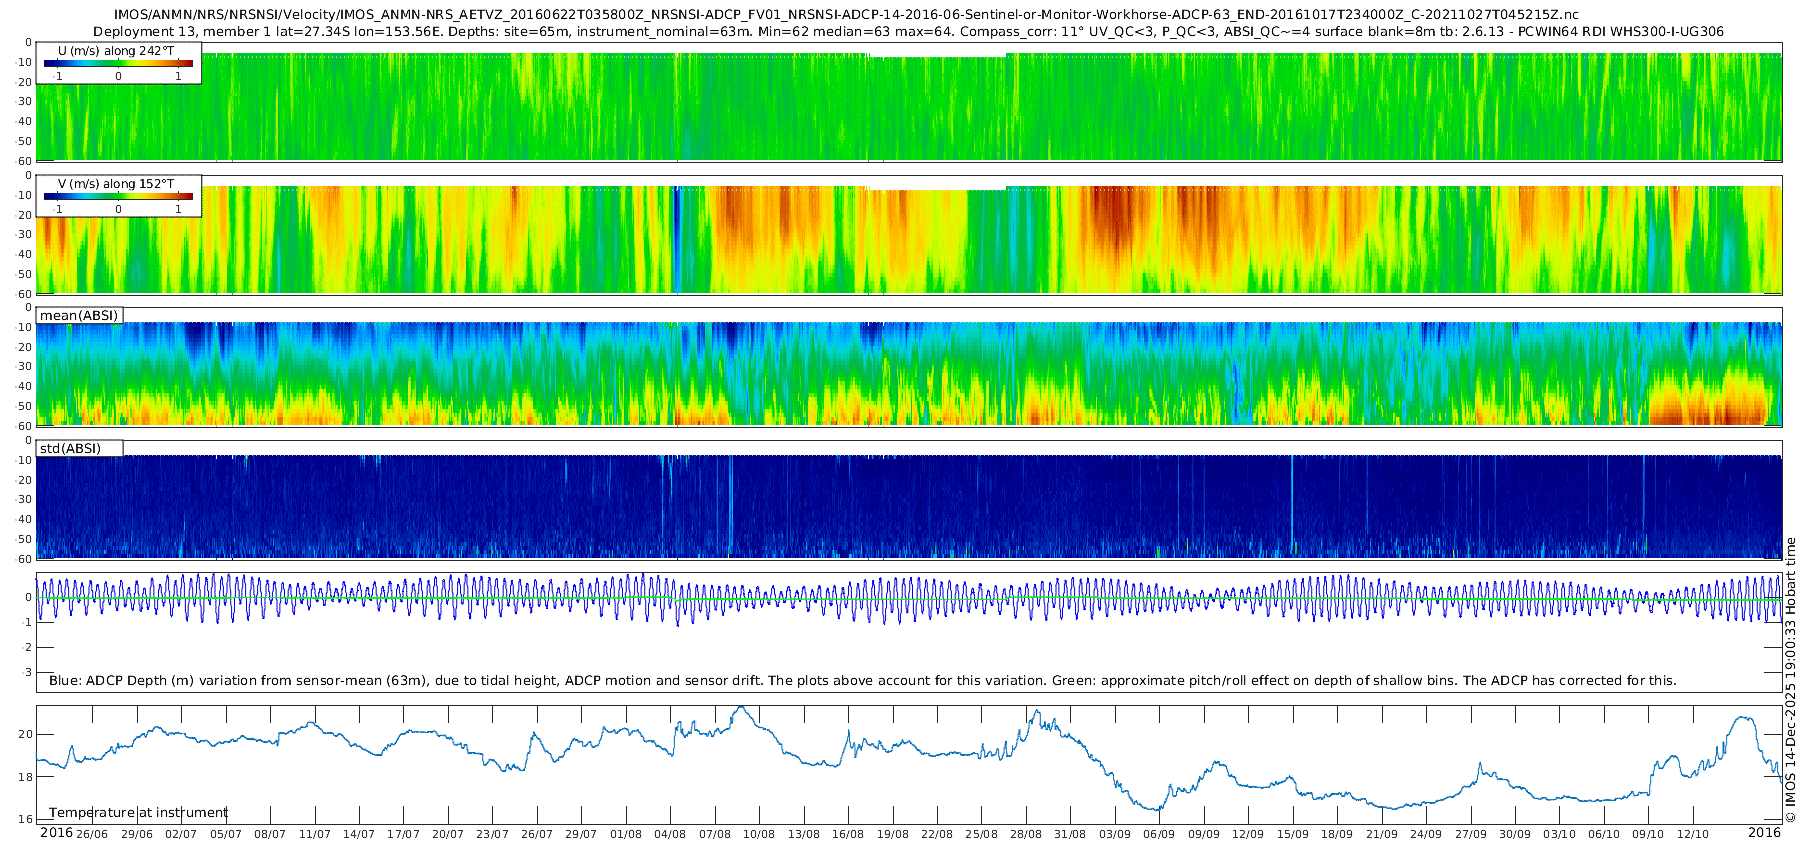Screen dimensions: 1800x850
Task: Click the 06/09 date tick label
Action: pyautogui.click(x=1159, y=834)
